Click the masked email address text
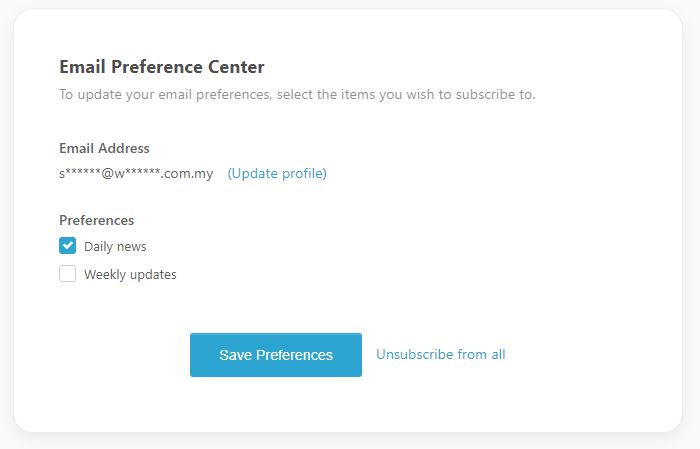Viewport: 700px width, 449px height. pyautogui.click(x=136, y=173)
